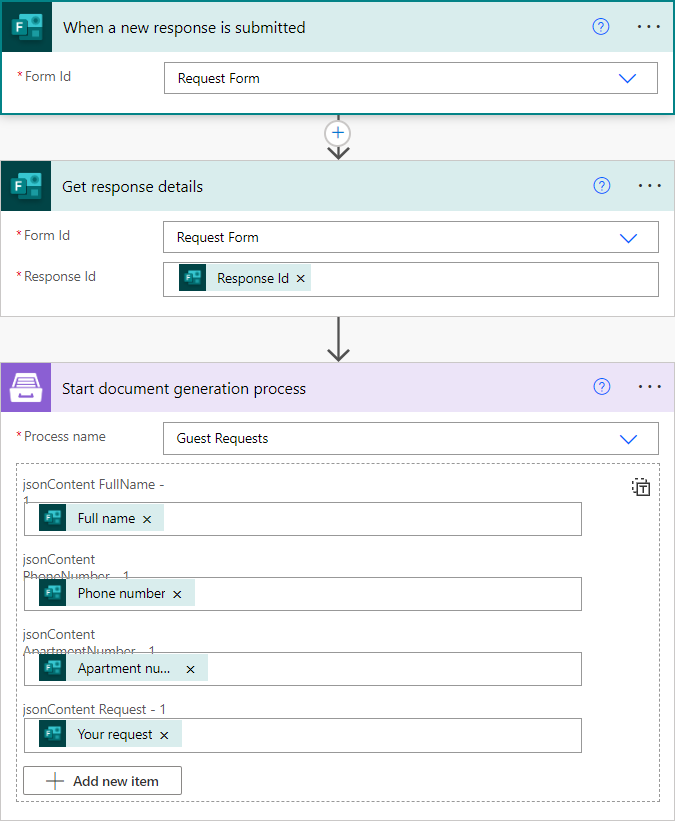Expand Form Id chevron in Get response details

[628, 238]
